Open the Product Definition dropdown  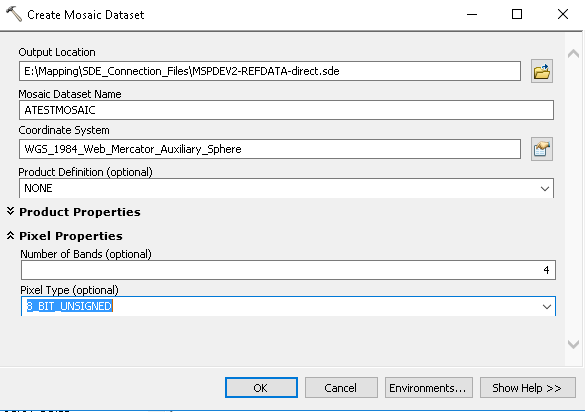click(x=545, y=188)
